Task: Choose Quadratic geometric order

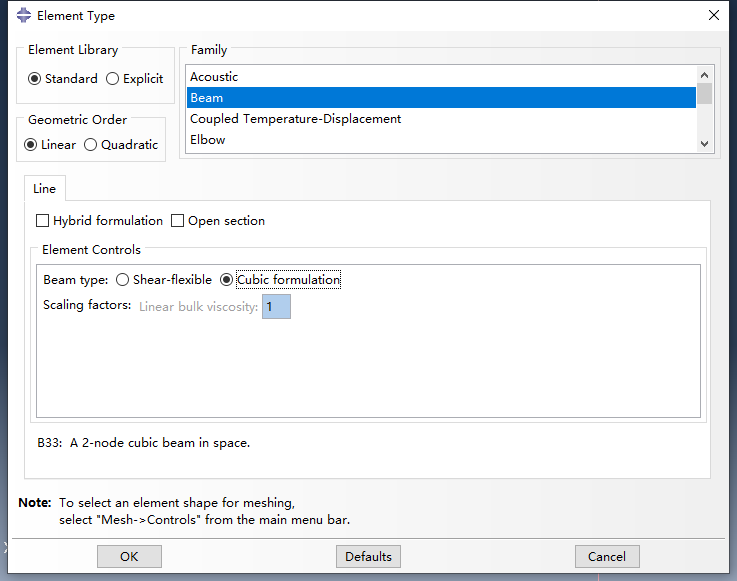Action: [x=91, y=145]
